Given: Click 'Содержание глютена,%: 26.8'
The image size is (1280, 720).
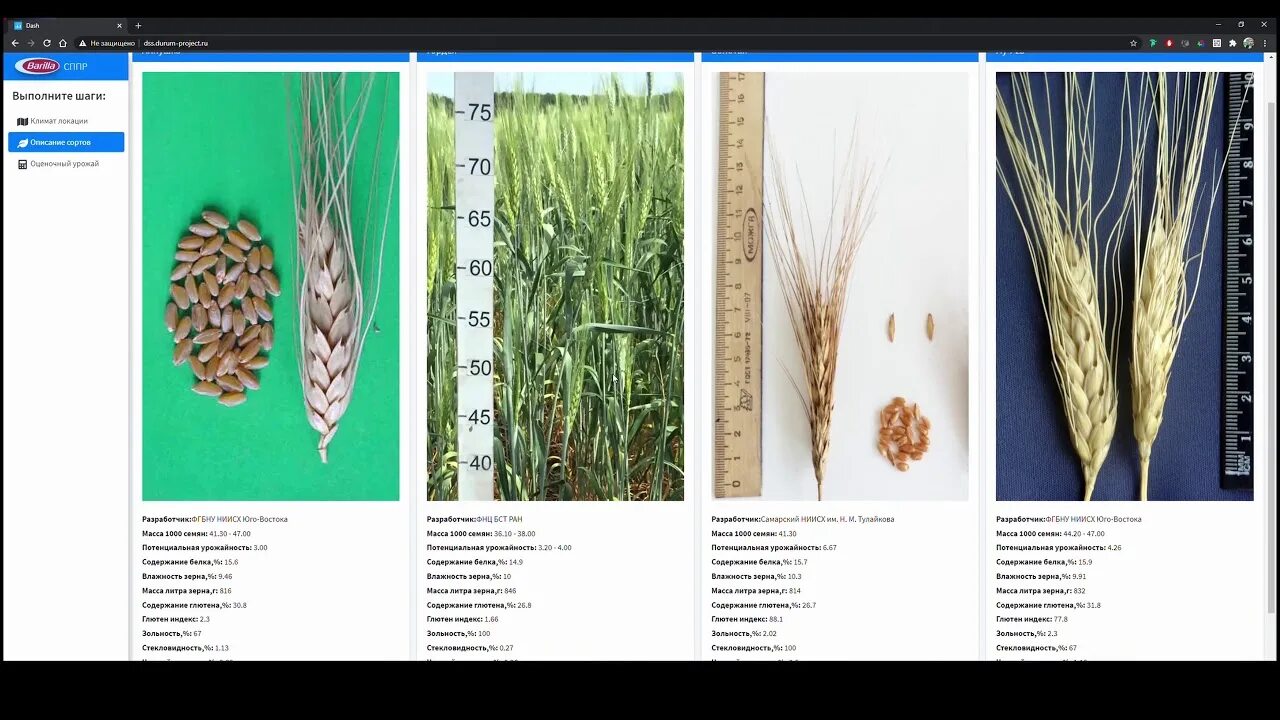Looking at the screenshot, I should click(x=479, y=605).
